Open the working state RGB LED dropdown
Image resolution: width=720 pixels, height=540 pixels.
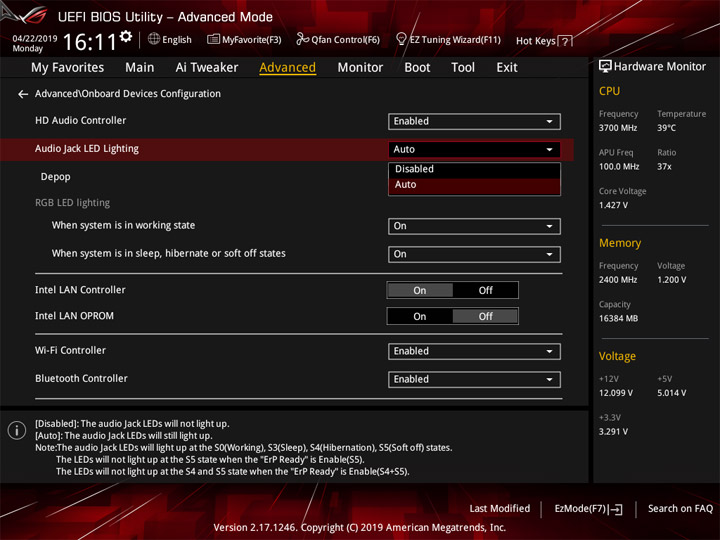(474, 226)
